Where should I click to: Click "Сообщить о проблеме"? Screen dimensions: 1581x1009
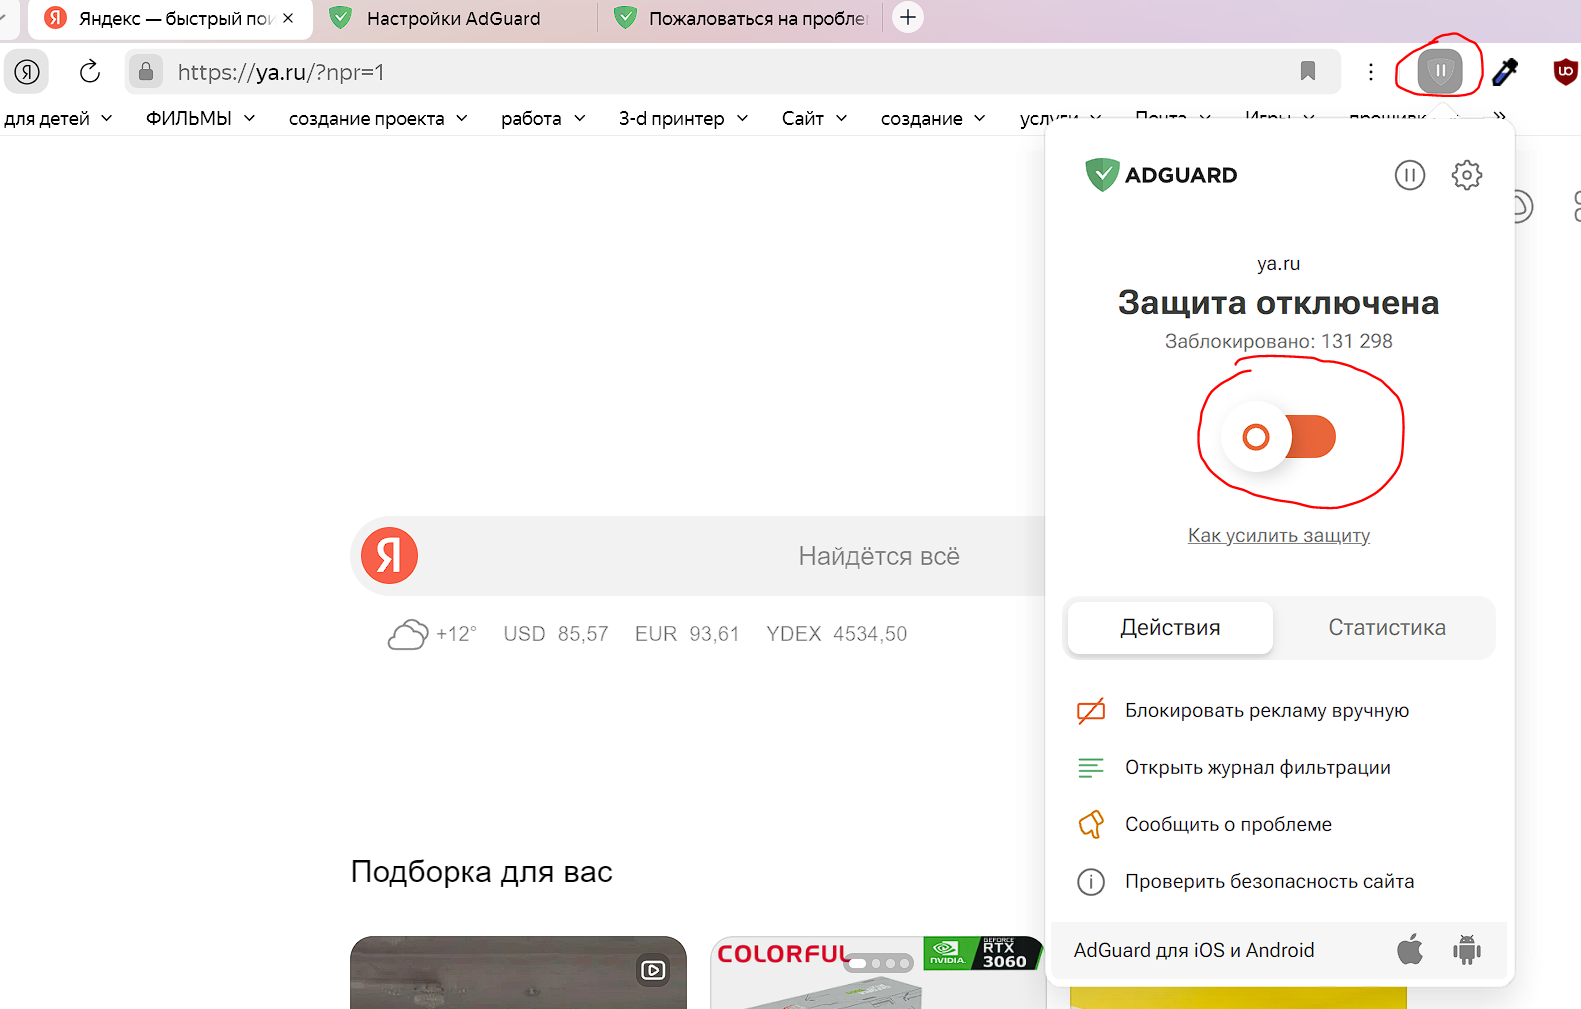tap(1228, 825)
